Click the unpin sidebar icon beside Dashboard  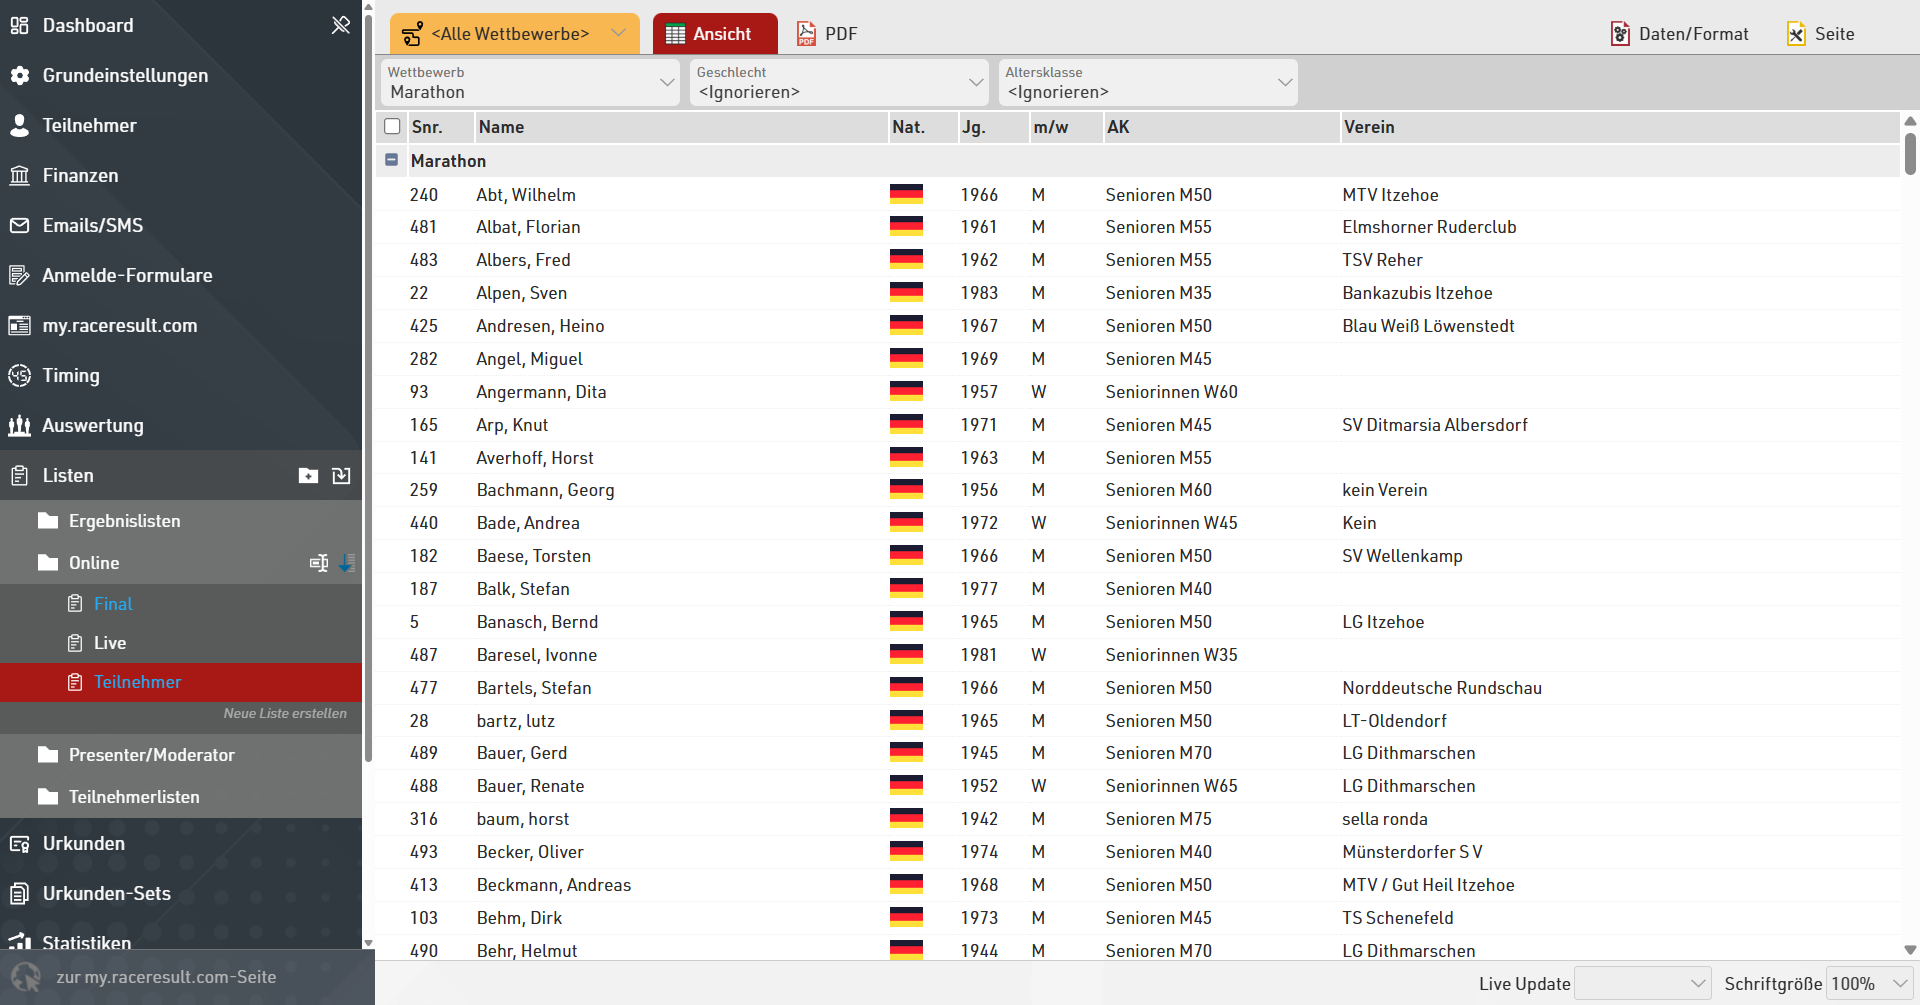tap(341, 25)
